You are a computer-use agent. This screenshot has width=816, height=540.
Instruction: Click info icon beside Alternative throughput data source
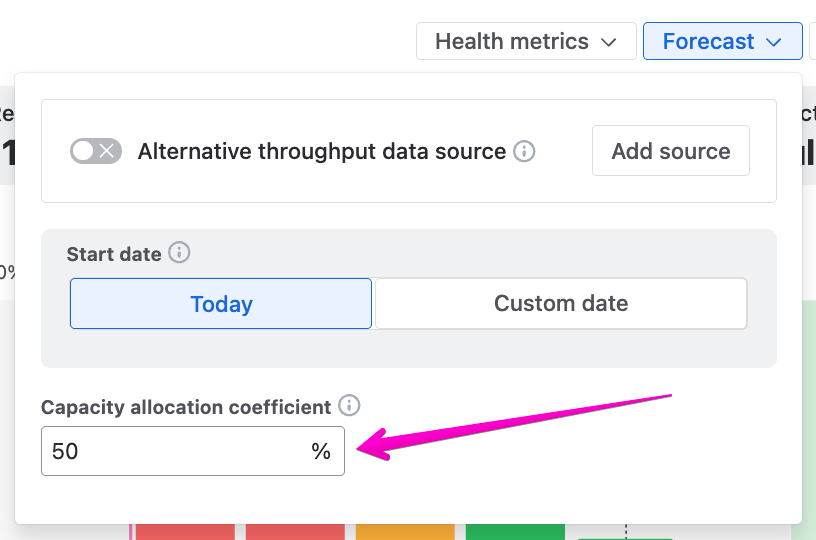point(524,151)
